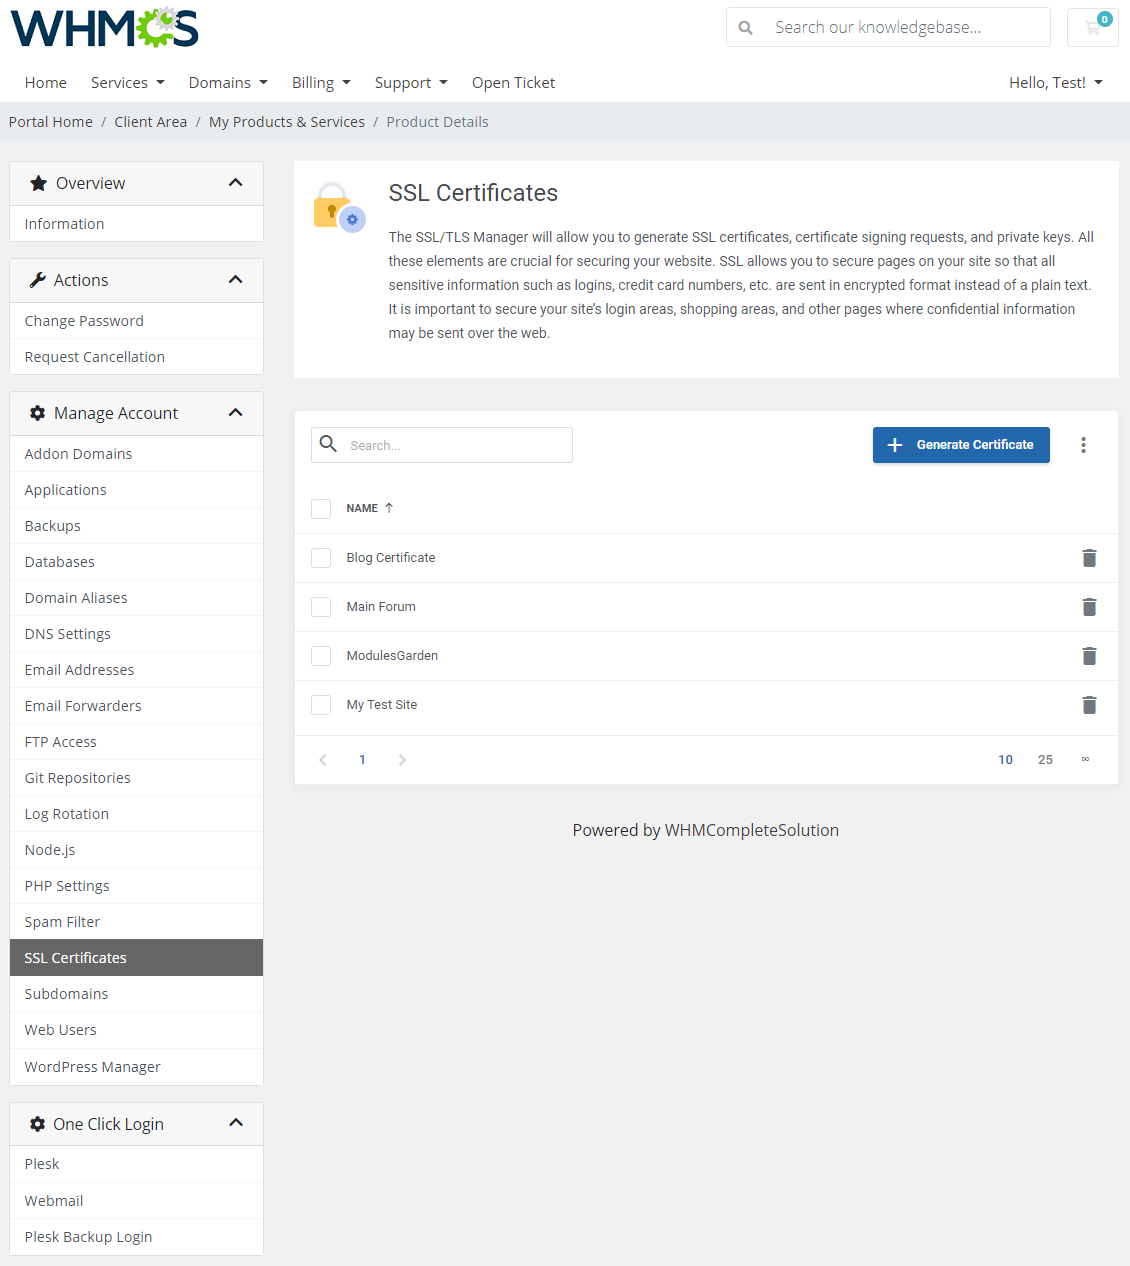Open Email Addresses sidebar item

136,670
